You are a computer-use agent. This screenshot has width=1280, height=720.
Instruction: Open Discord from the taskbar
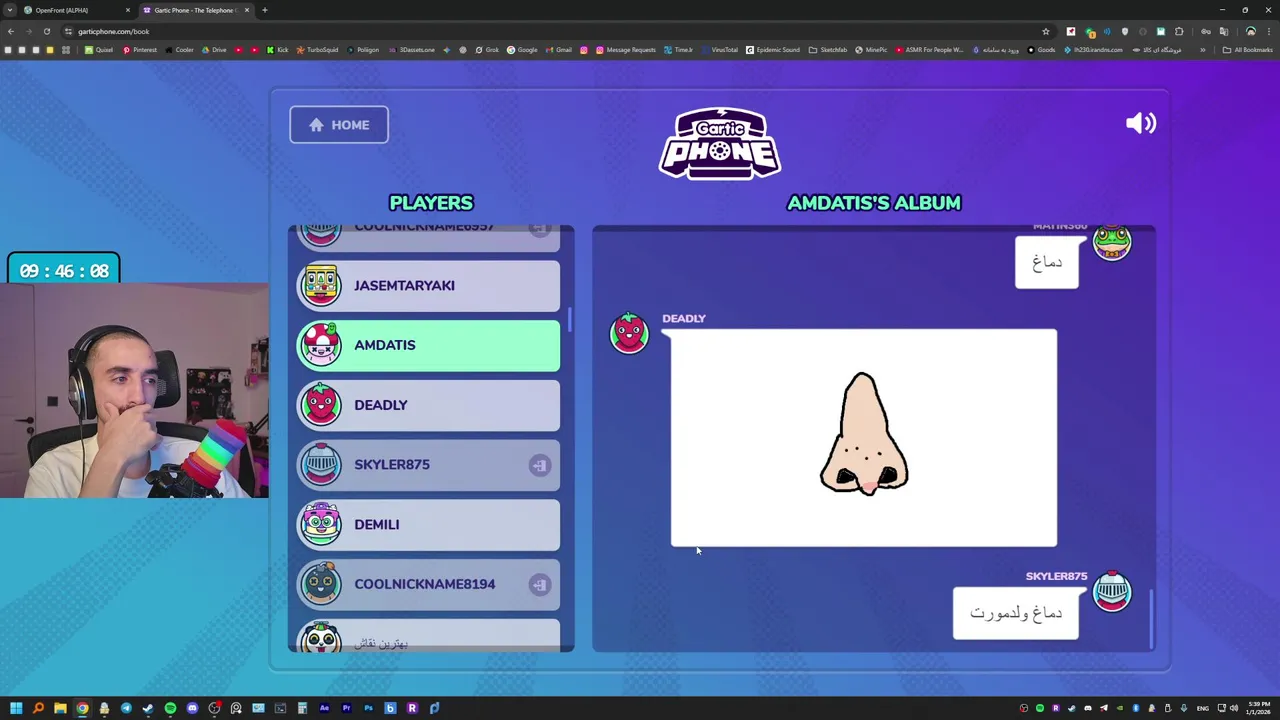[192, 708]
